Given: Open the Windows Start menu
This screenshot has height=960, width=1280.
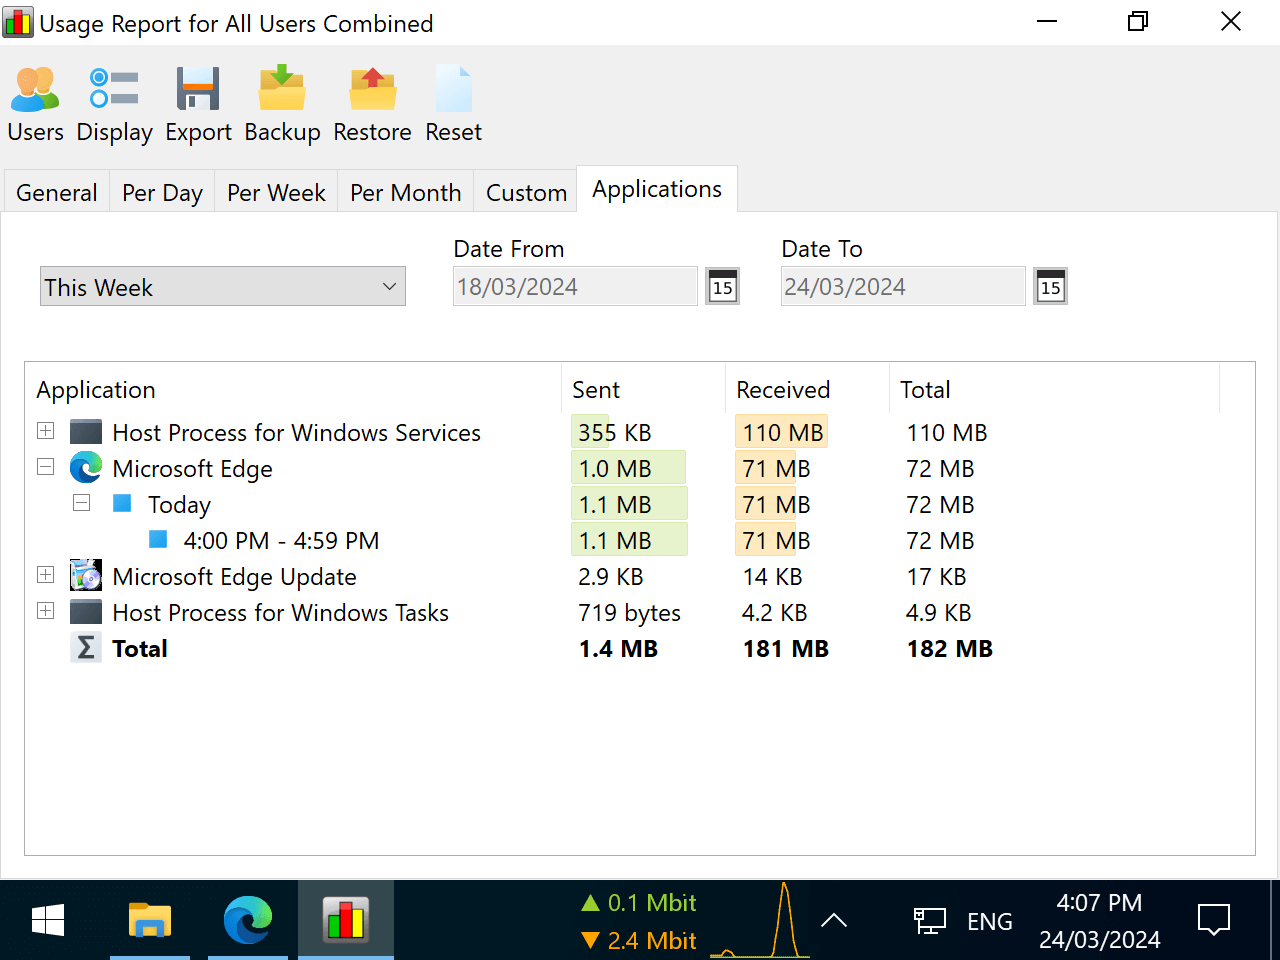Looking at the screenshot, I should click(x=48, y=920).
